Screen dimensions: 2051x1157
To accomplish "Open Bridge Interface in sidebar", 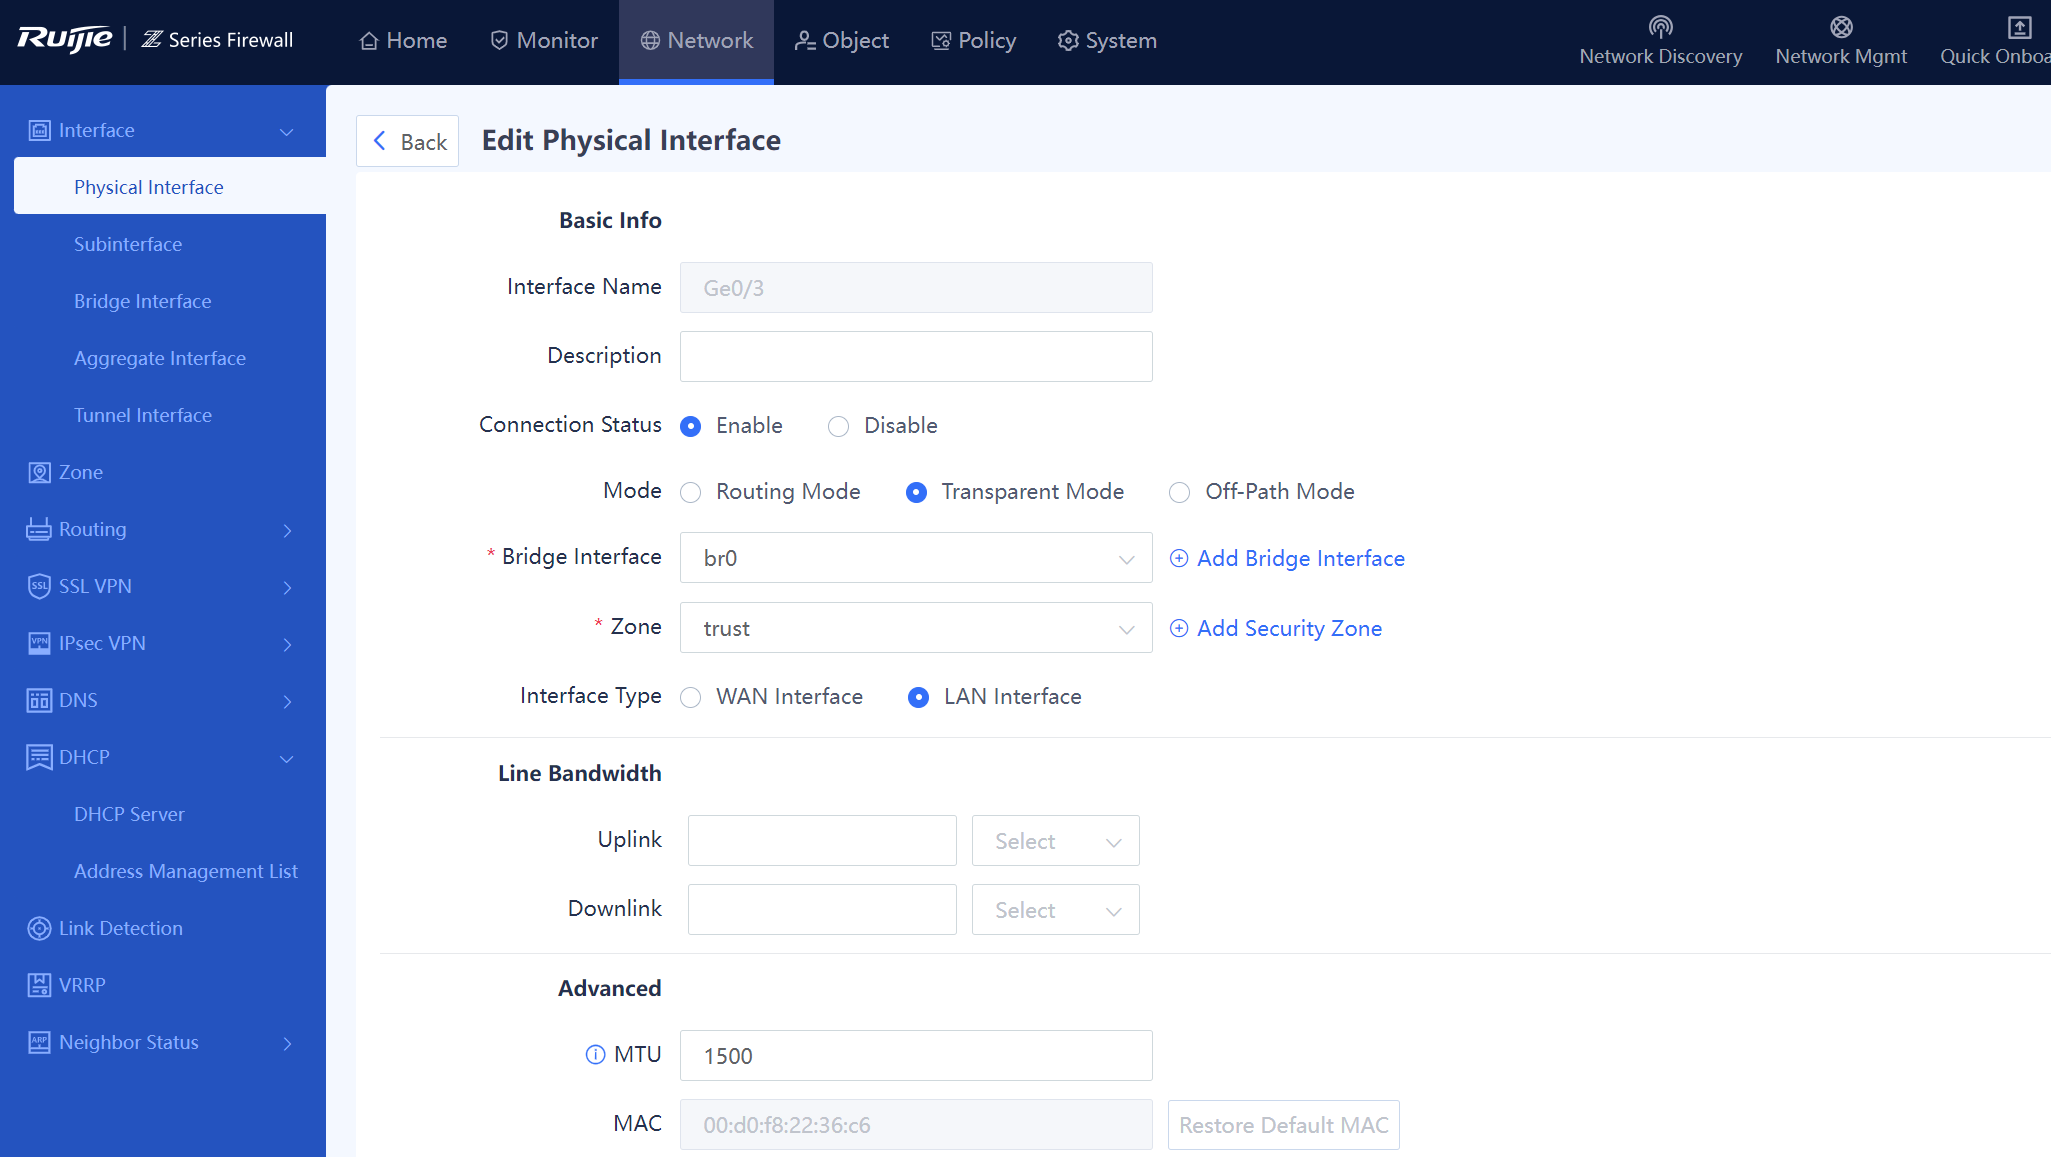I will (x=143, y=301).
